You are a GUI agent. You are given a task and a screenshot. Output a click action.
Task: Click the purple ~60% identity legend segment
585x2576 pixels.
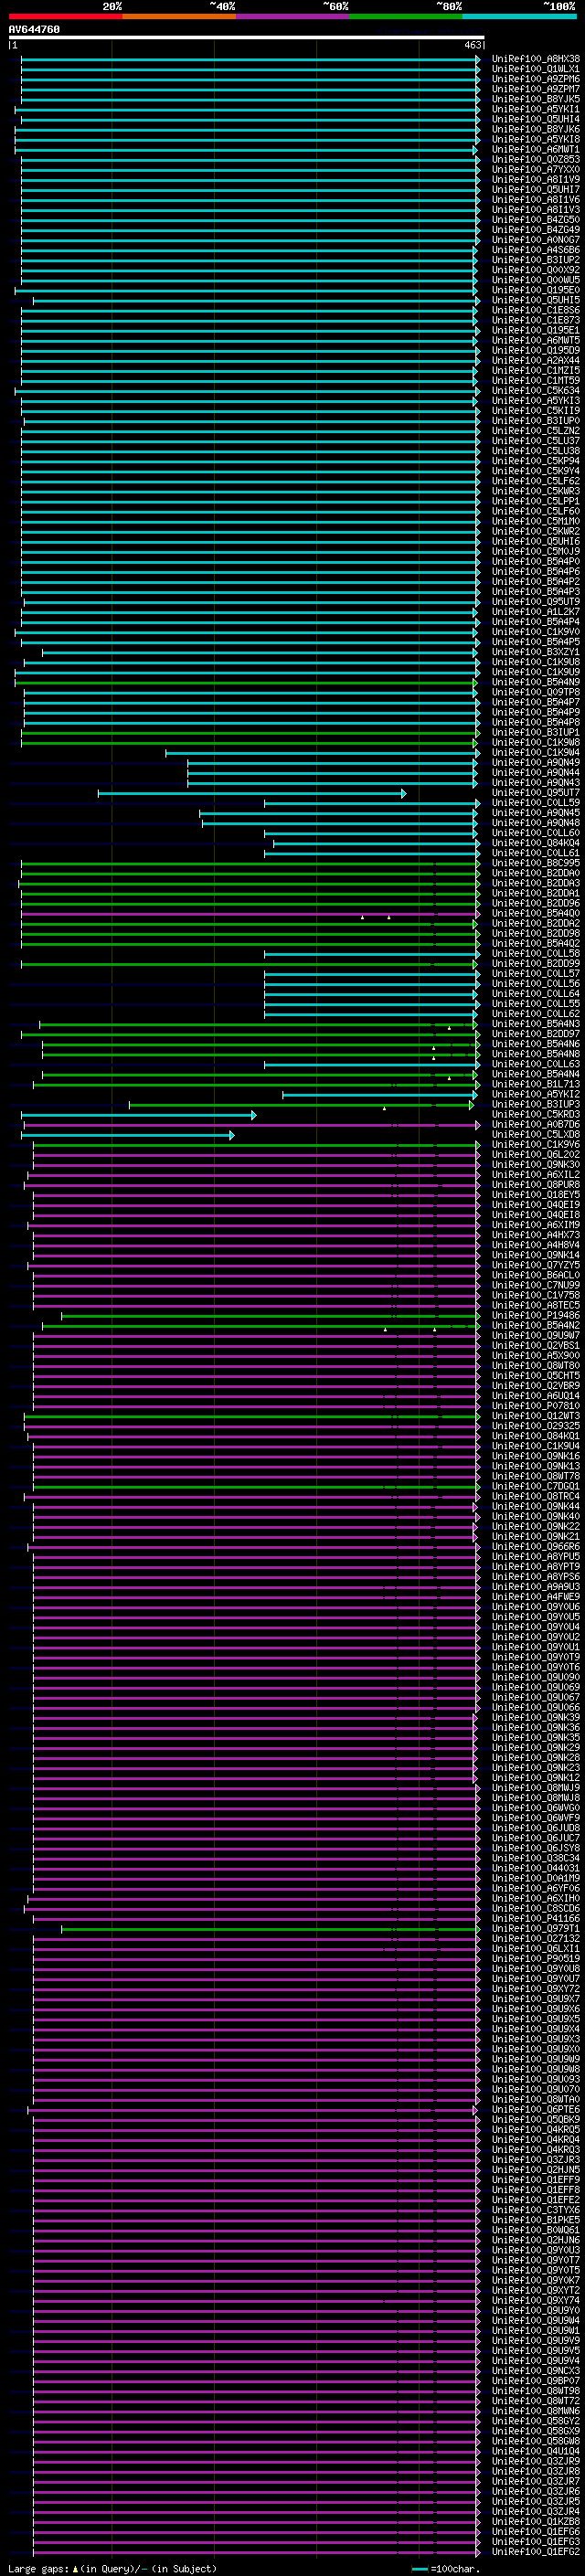point(293,16)
